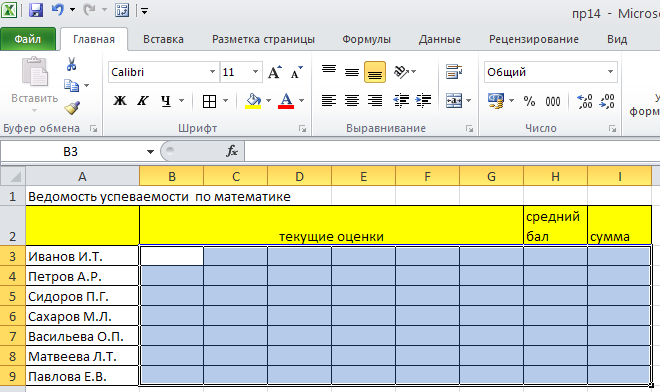Open the Данные ribbon tab
Viewport: 660px width, 392px height.
pyautogui.click(x=439, y=39)
